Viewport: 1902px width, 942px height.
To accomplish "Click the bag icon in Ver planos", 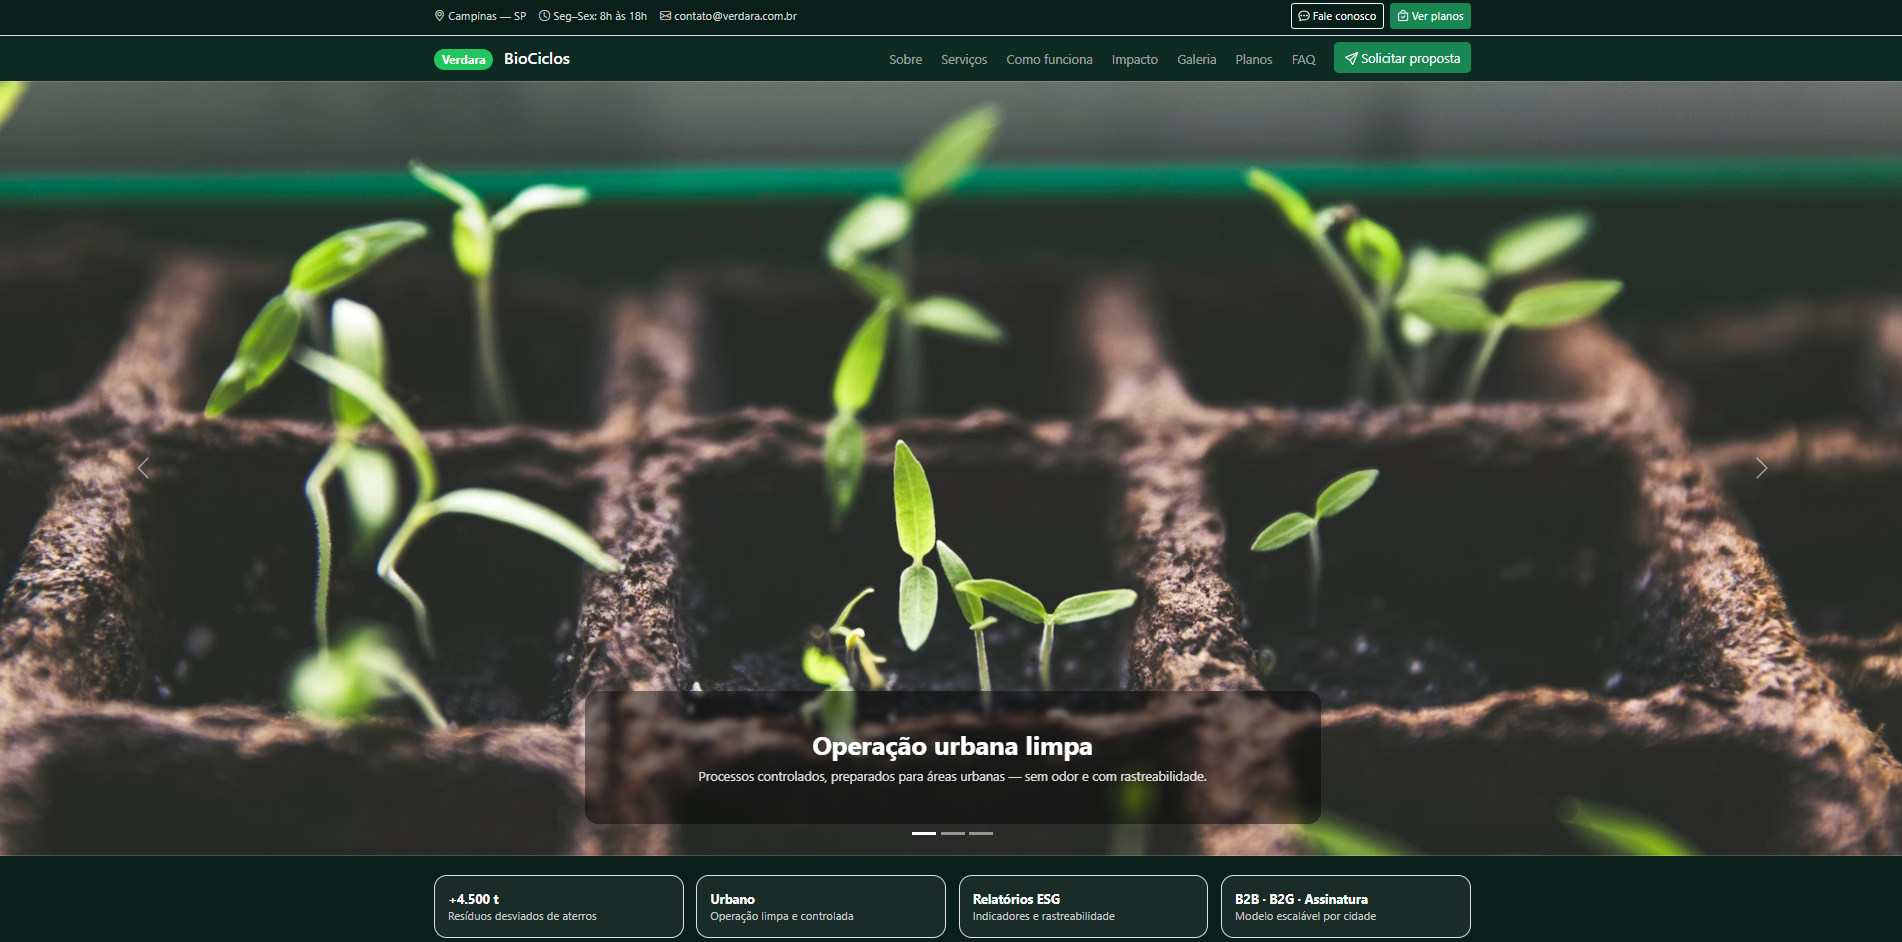I will (1403, 16).
